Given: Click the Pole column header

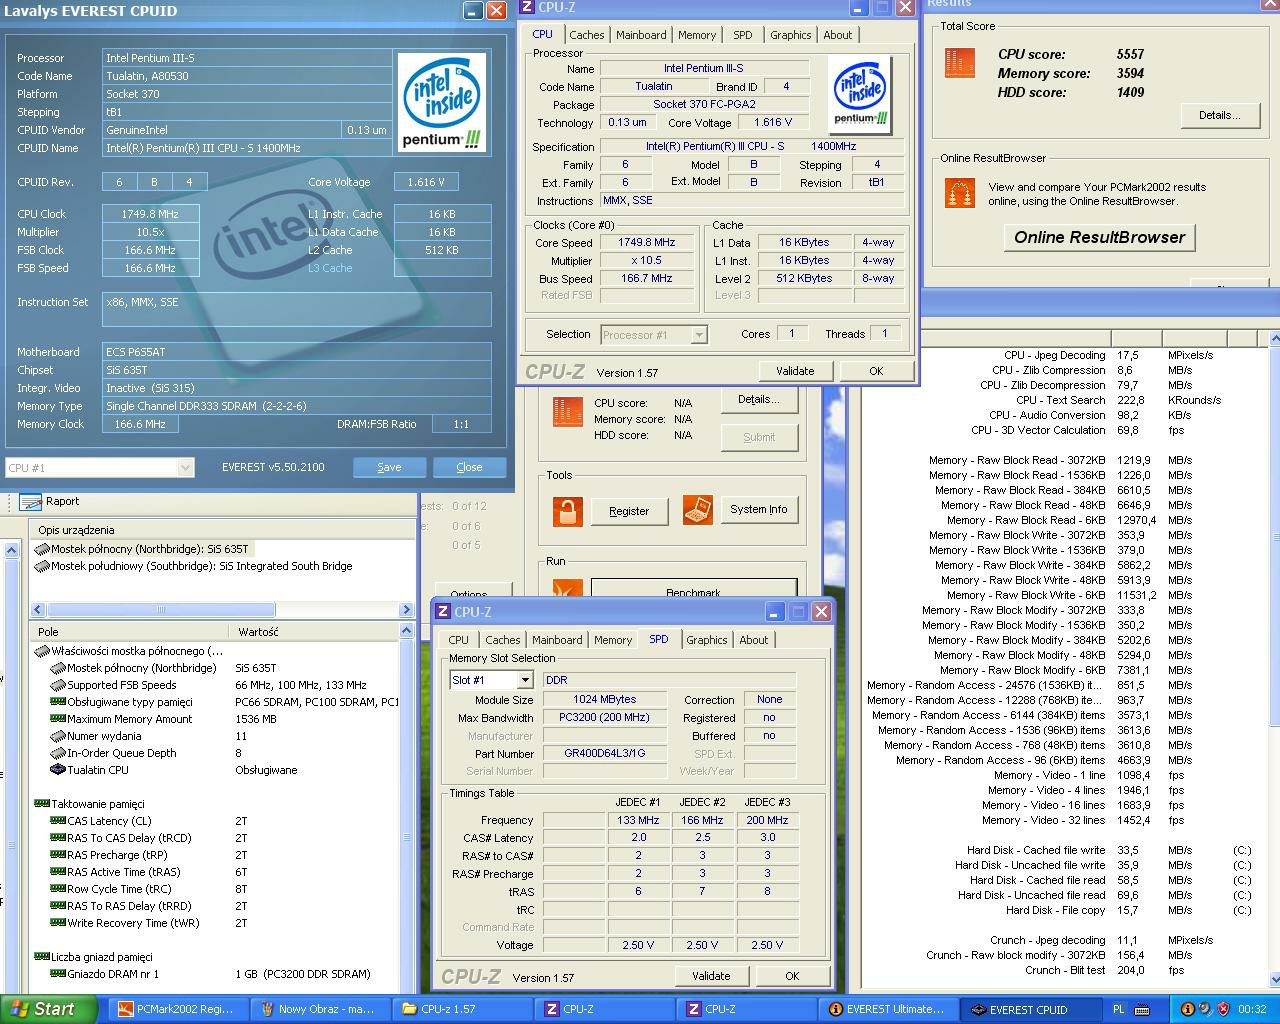Looking at the screenshot, I should pos(130,632).
